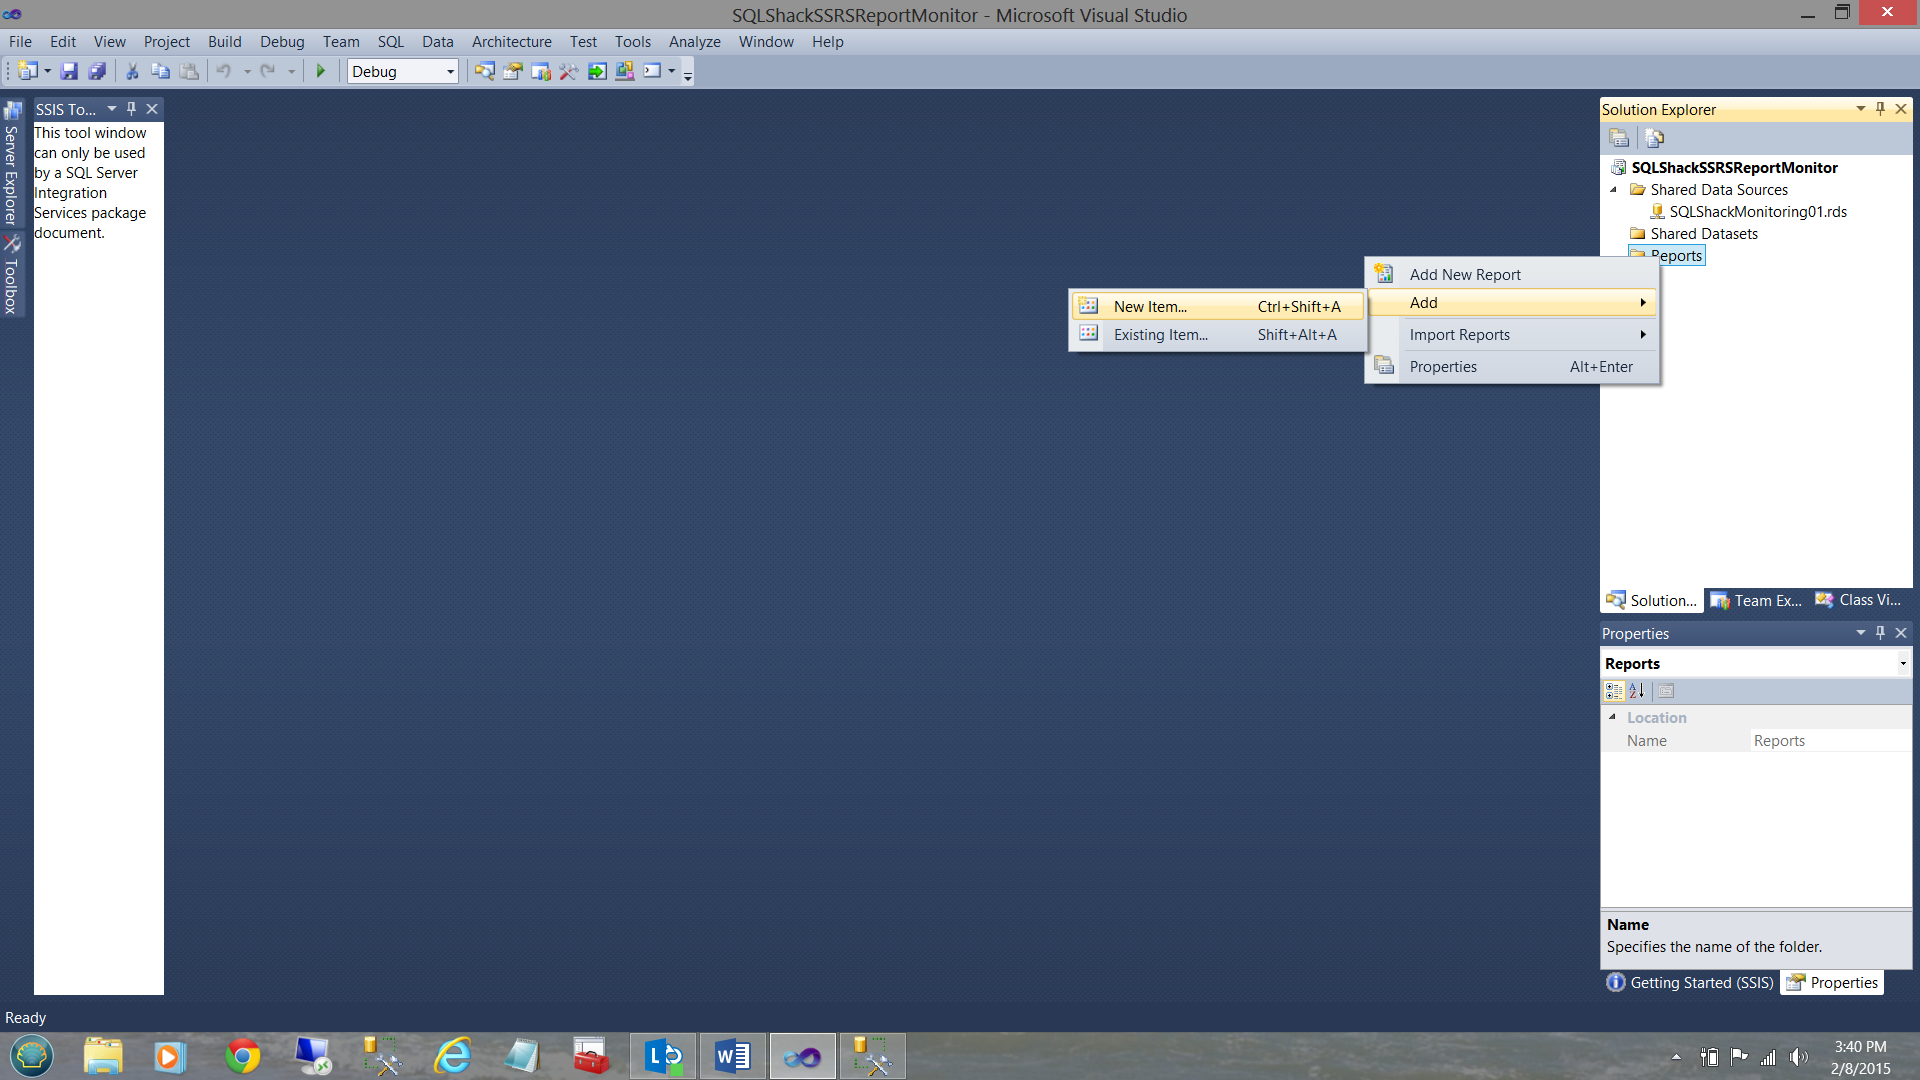
Task: Toggle auto-hide pin on SSIS Toolbox panel
Action: (131, 109)
